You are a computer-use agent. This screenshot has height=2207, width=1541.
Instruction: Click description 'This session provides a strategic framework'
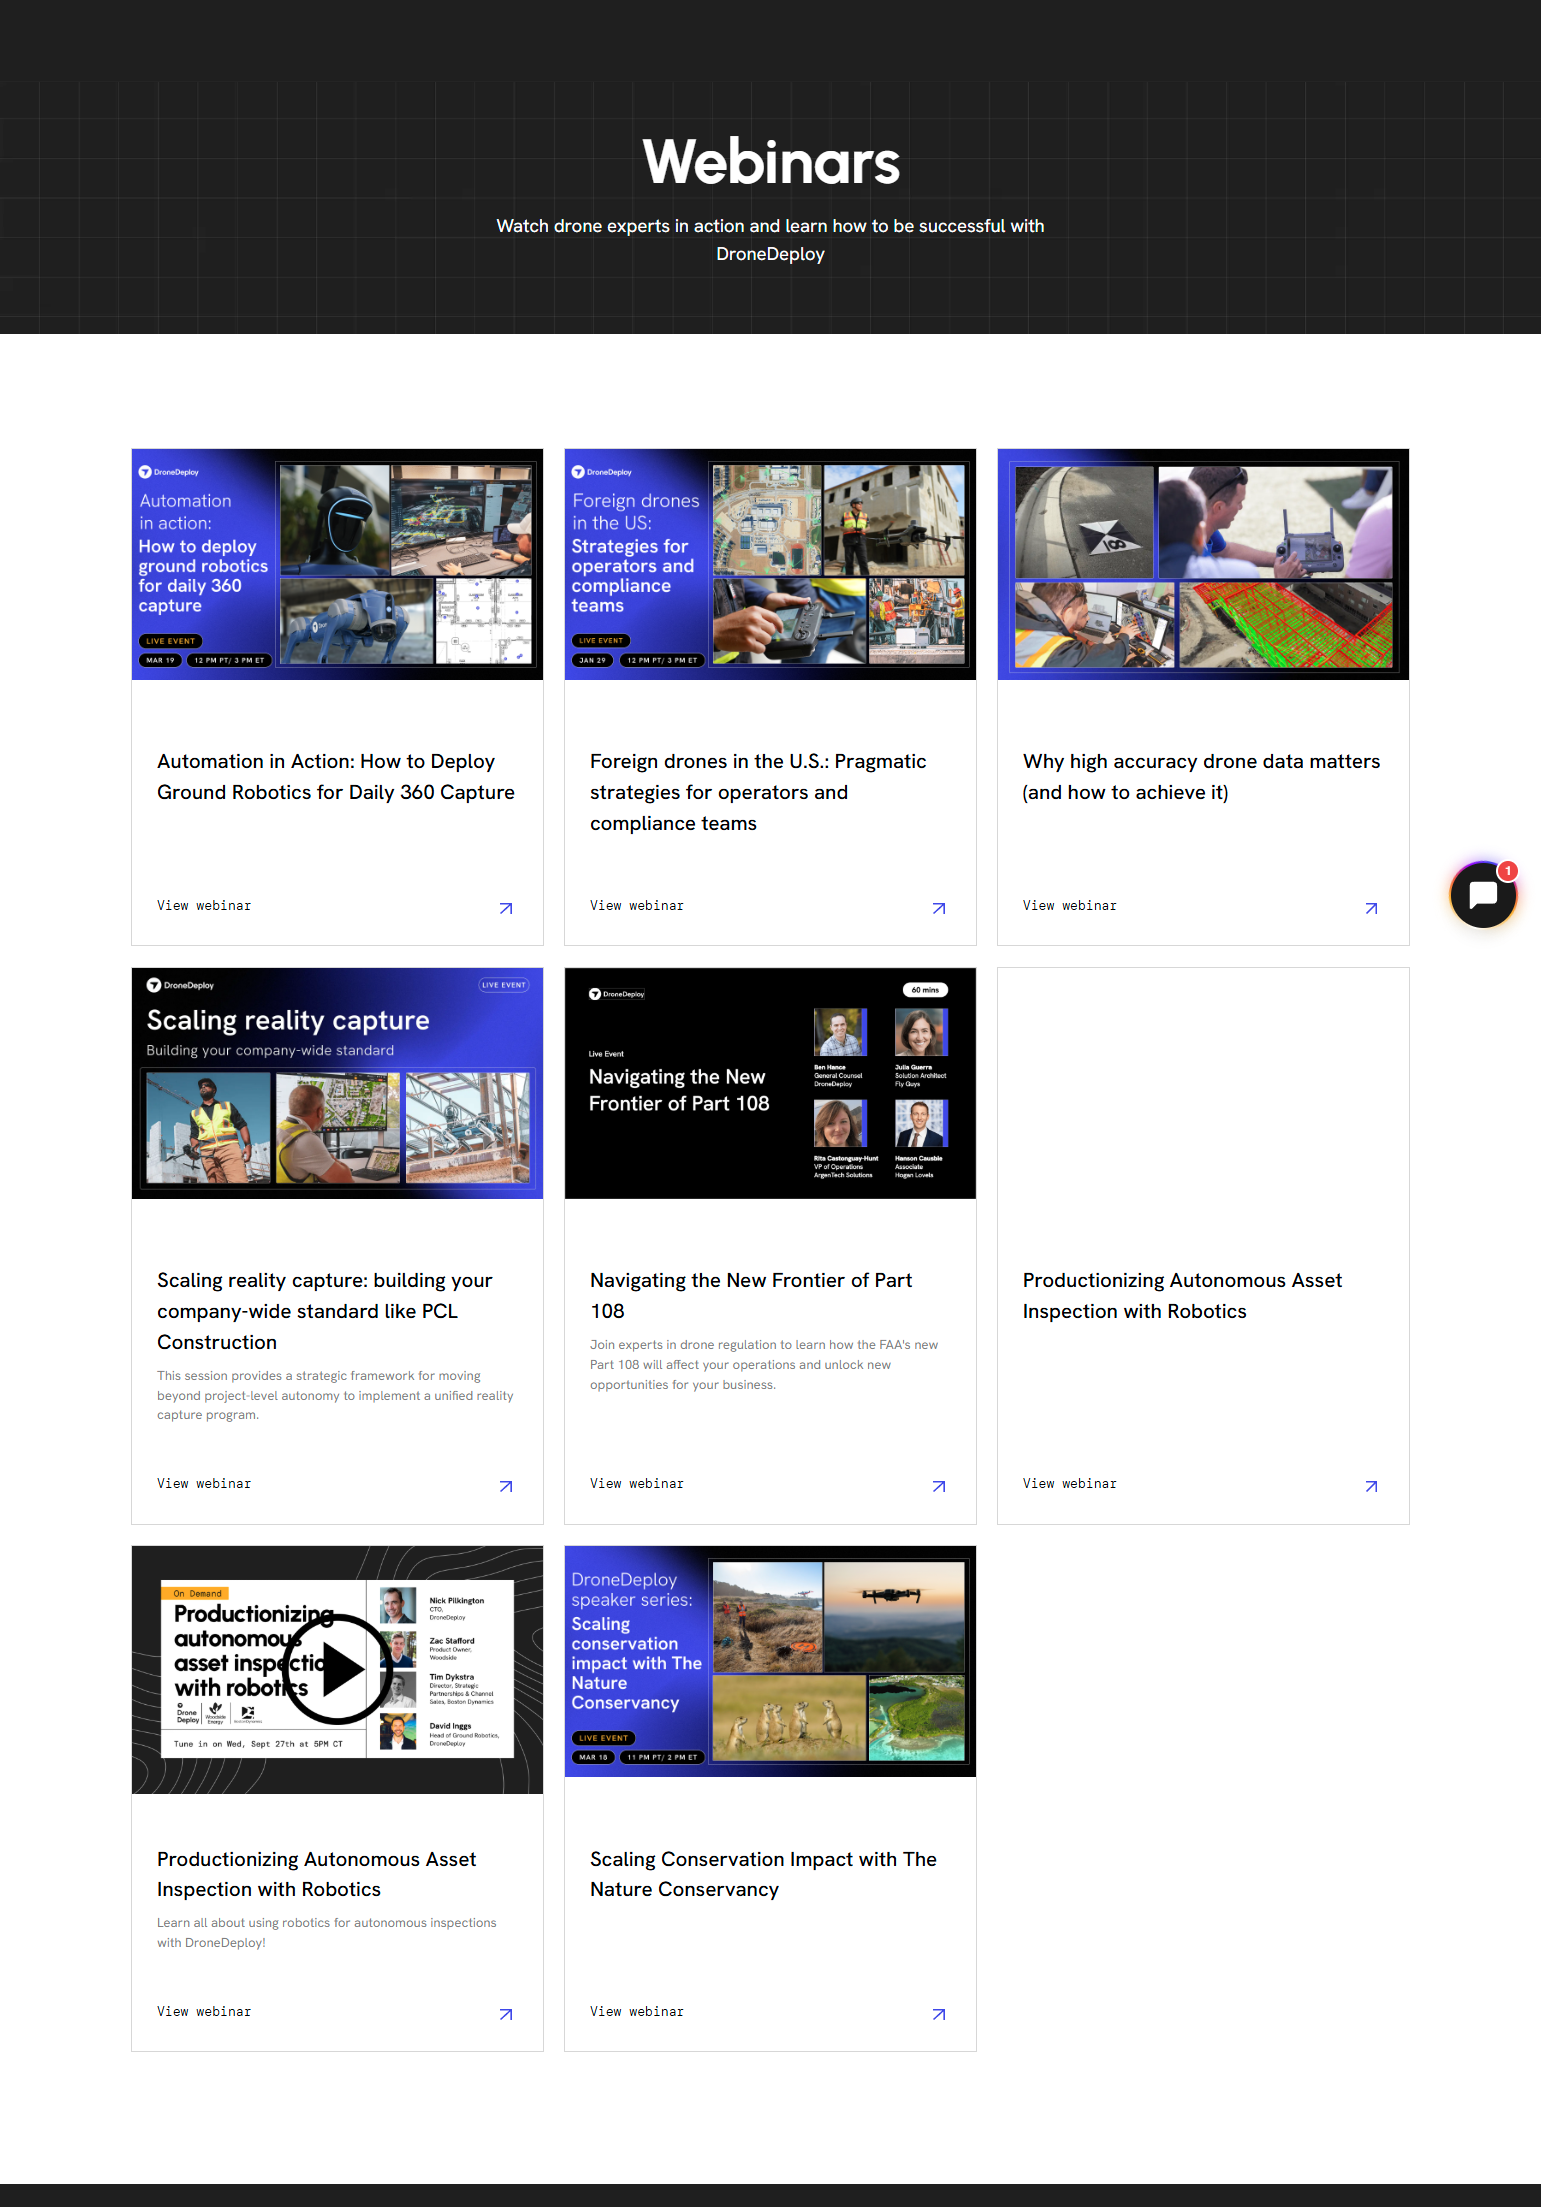point(335,1395)
